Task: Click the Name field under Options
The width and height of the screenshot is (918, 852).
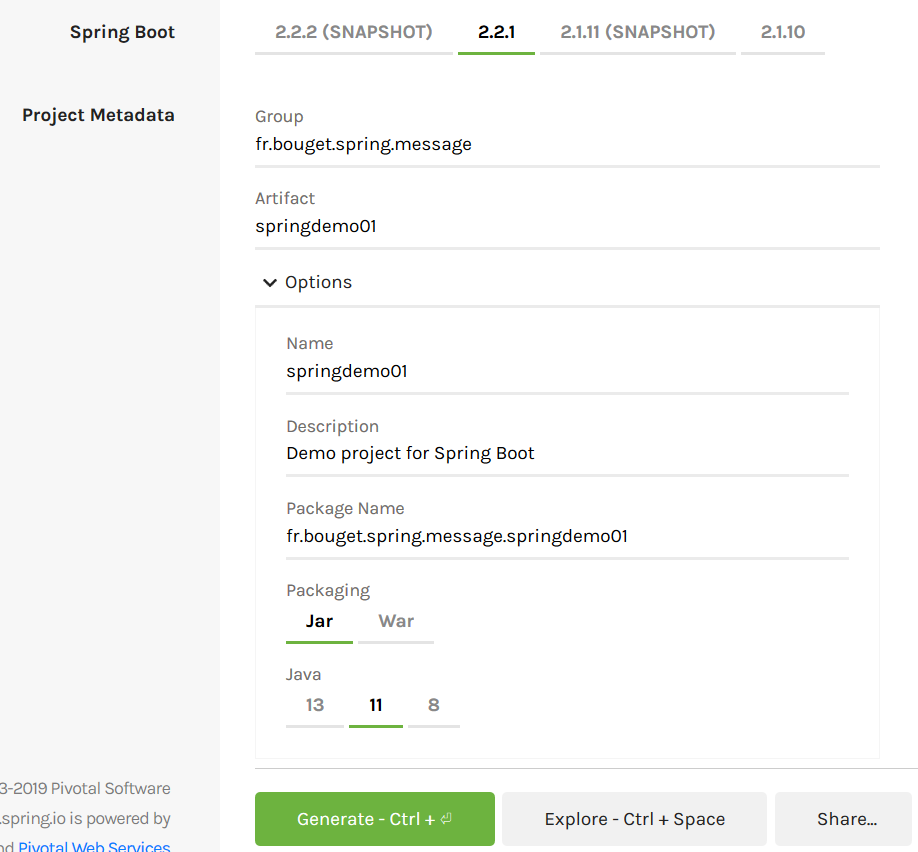Action: (566, 372)
